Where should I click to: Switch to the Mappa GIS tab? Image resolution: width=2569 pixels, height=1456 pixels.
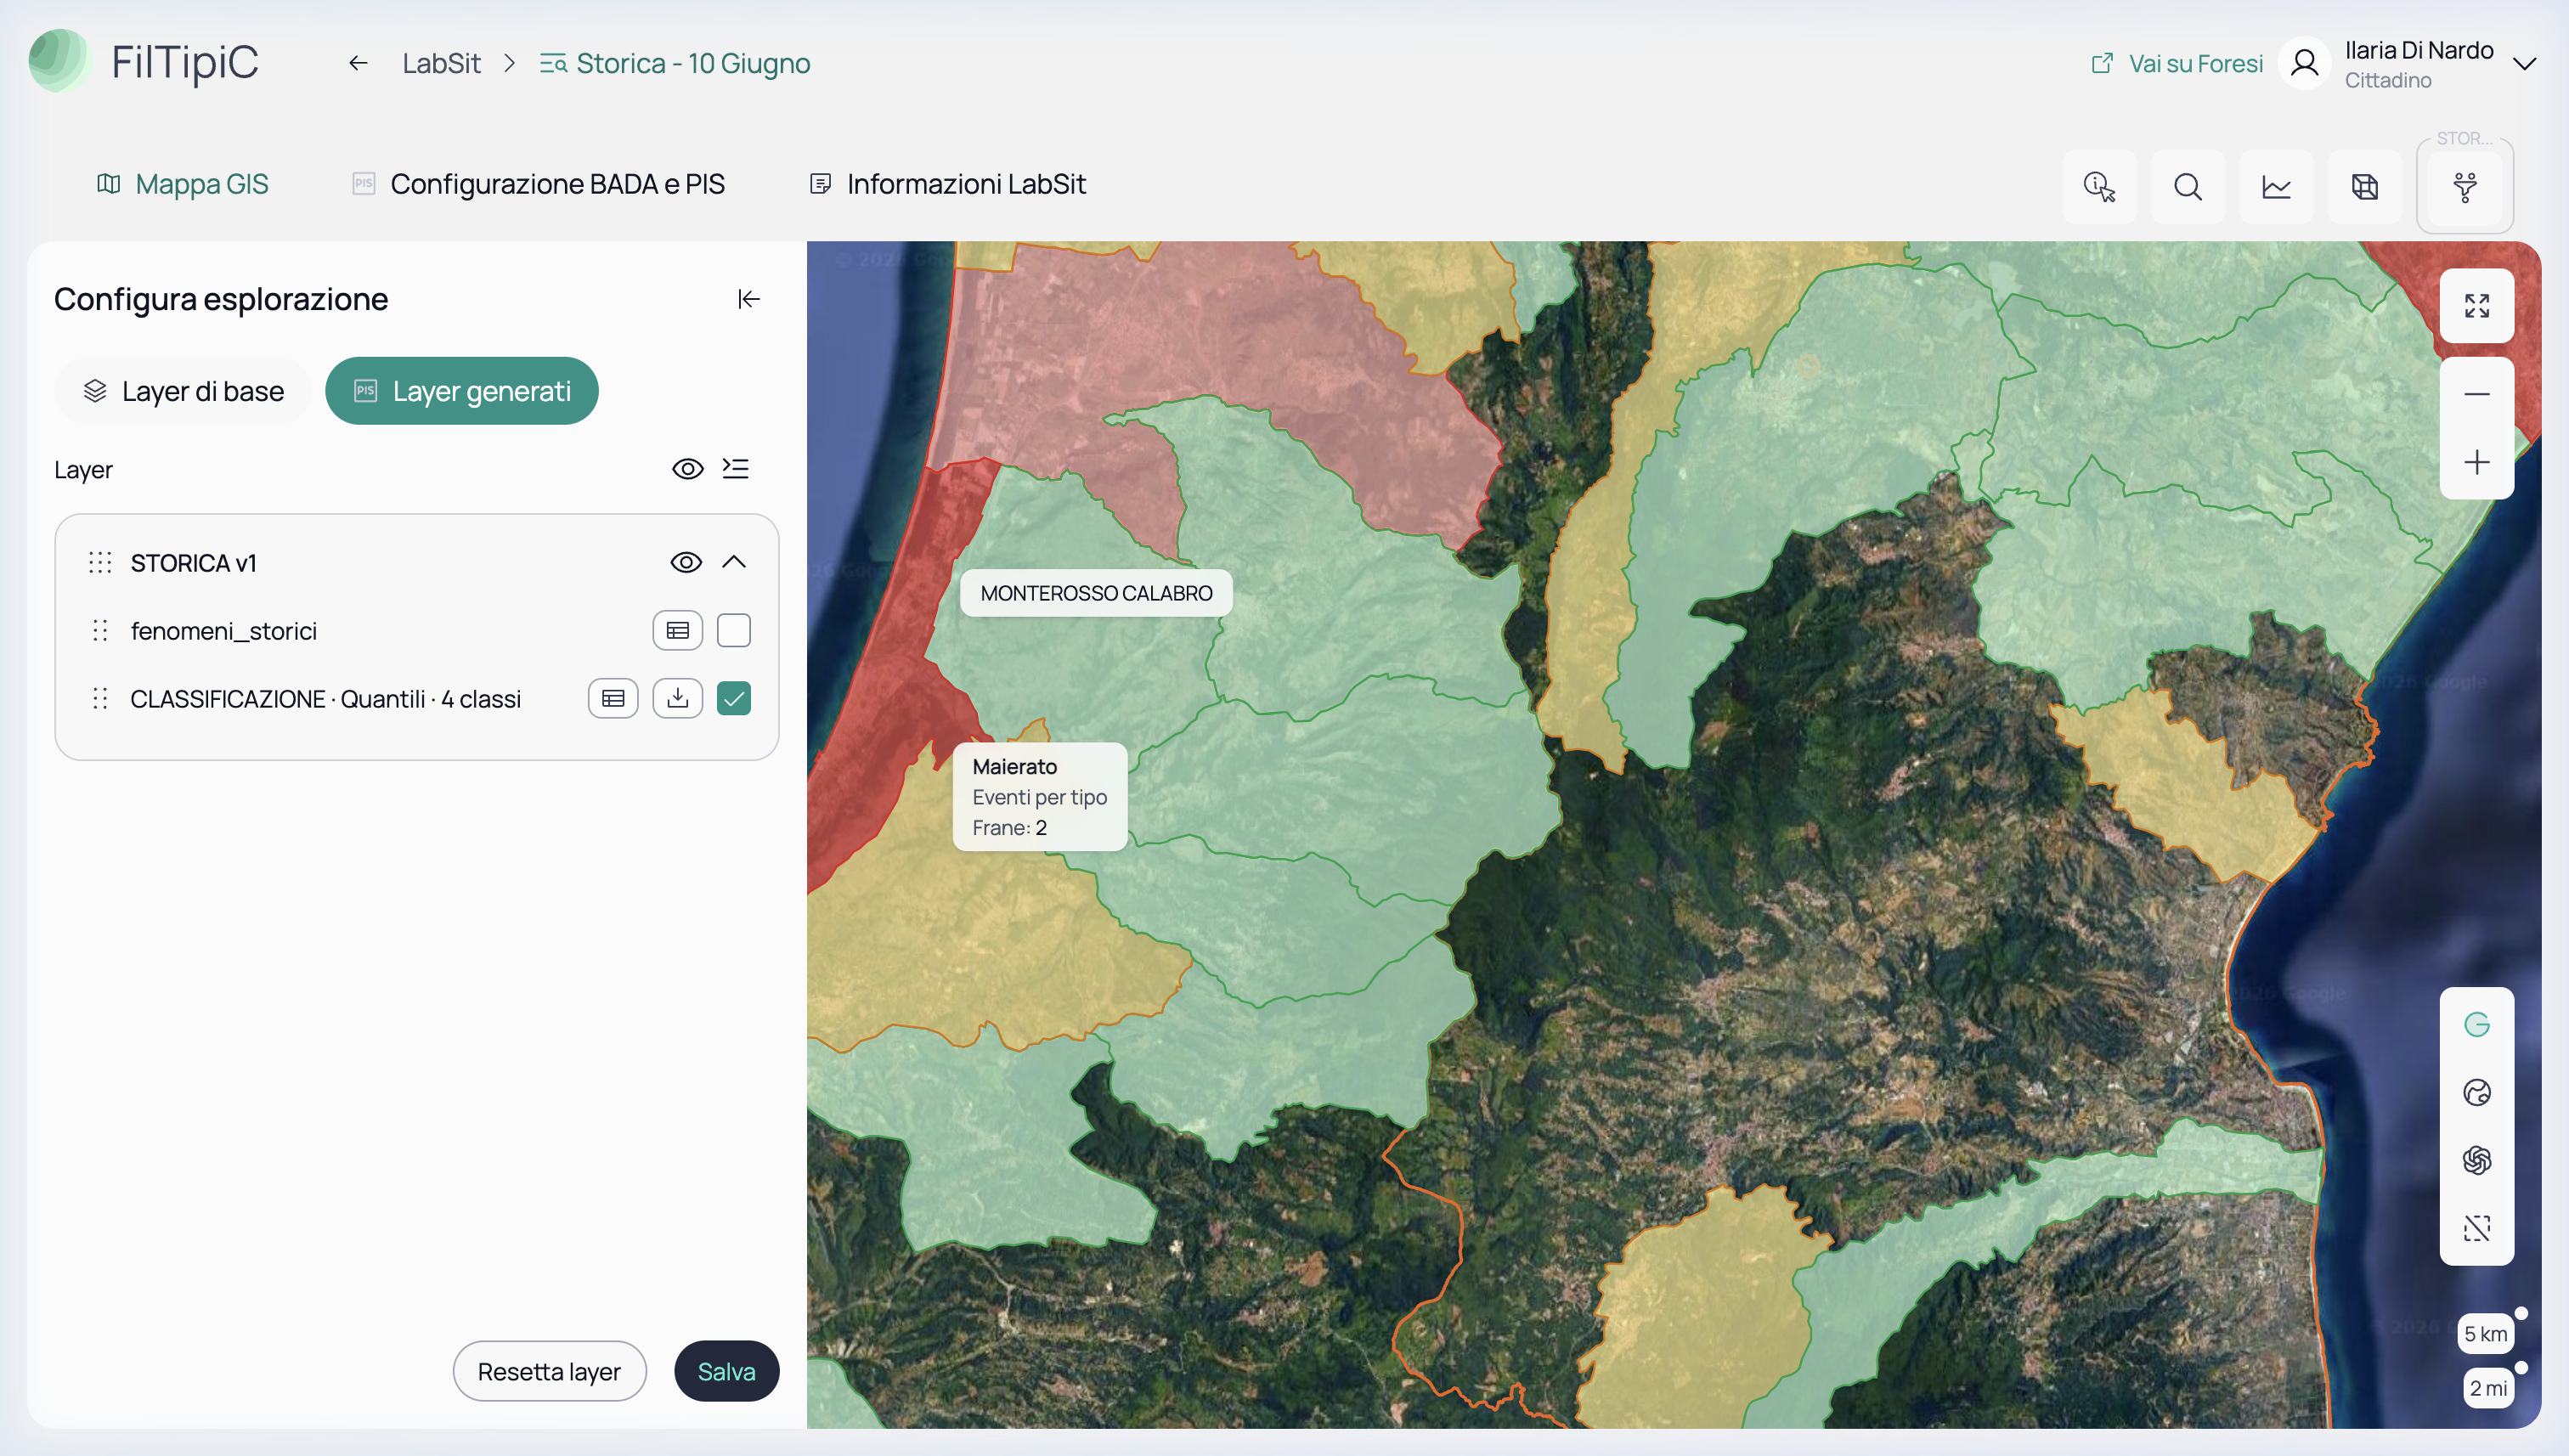(x=182, y=184)
